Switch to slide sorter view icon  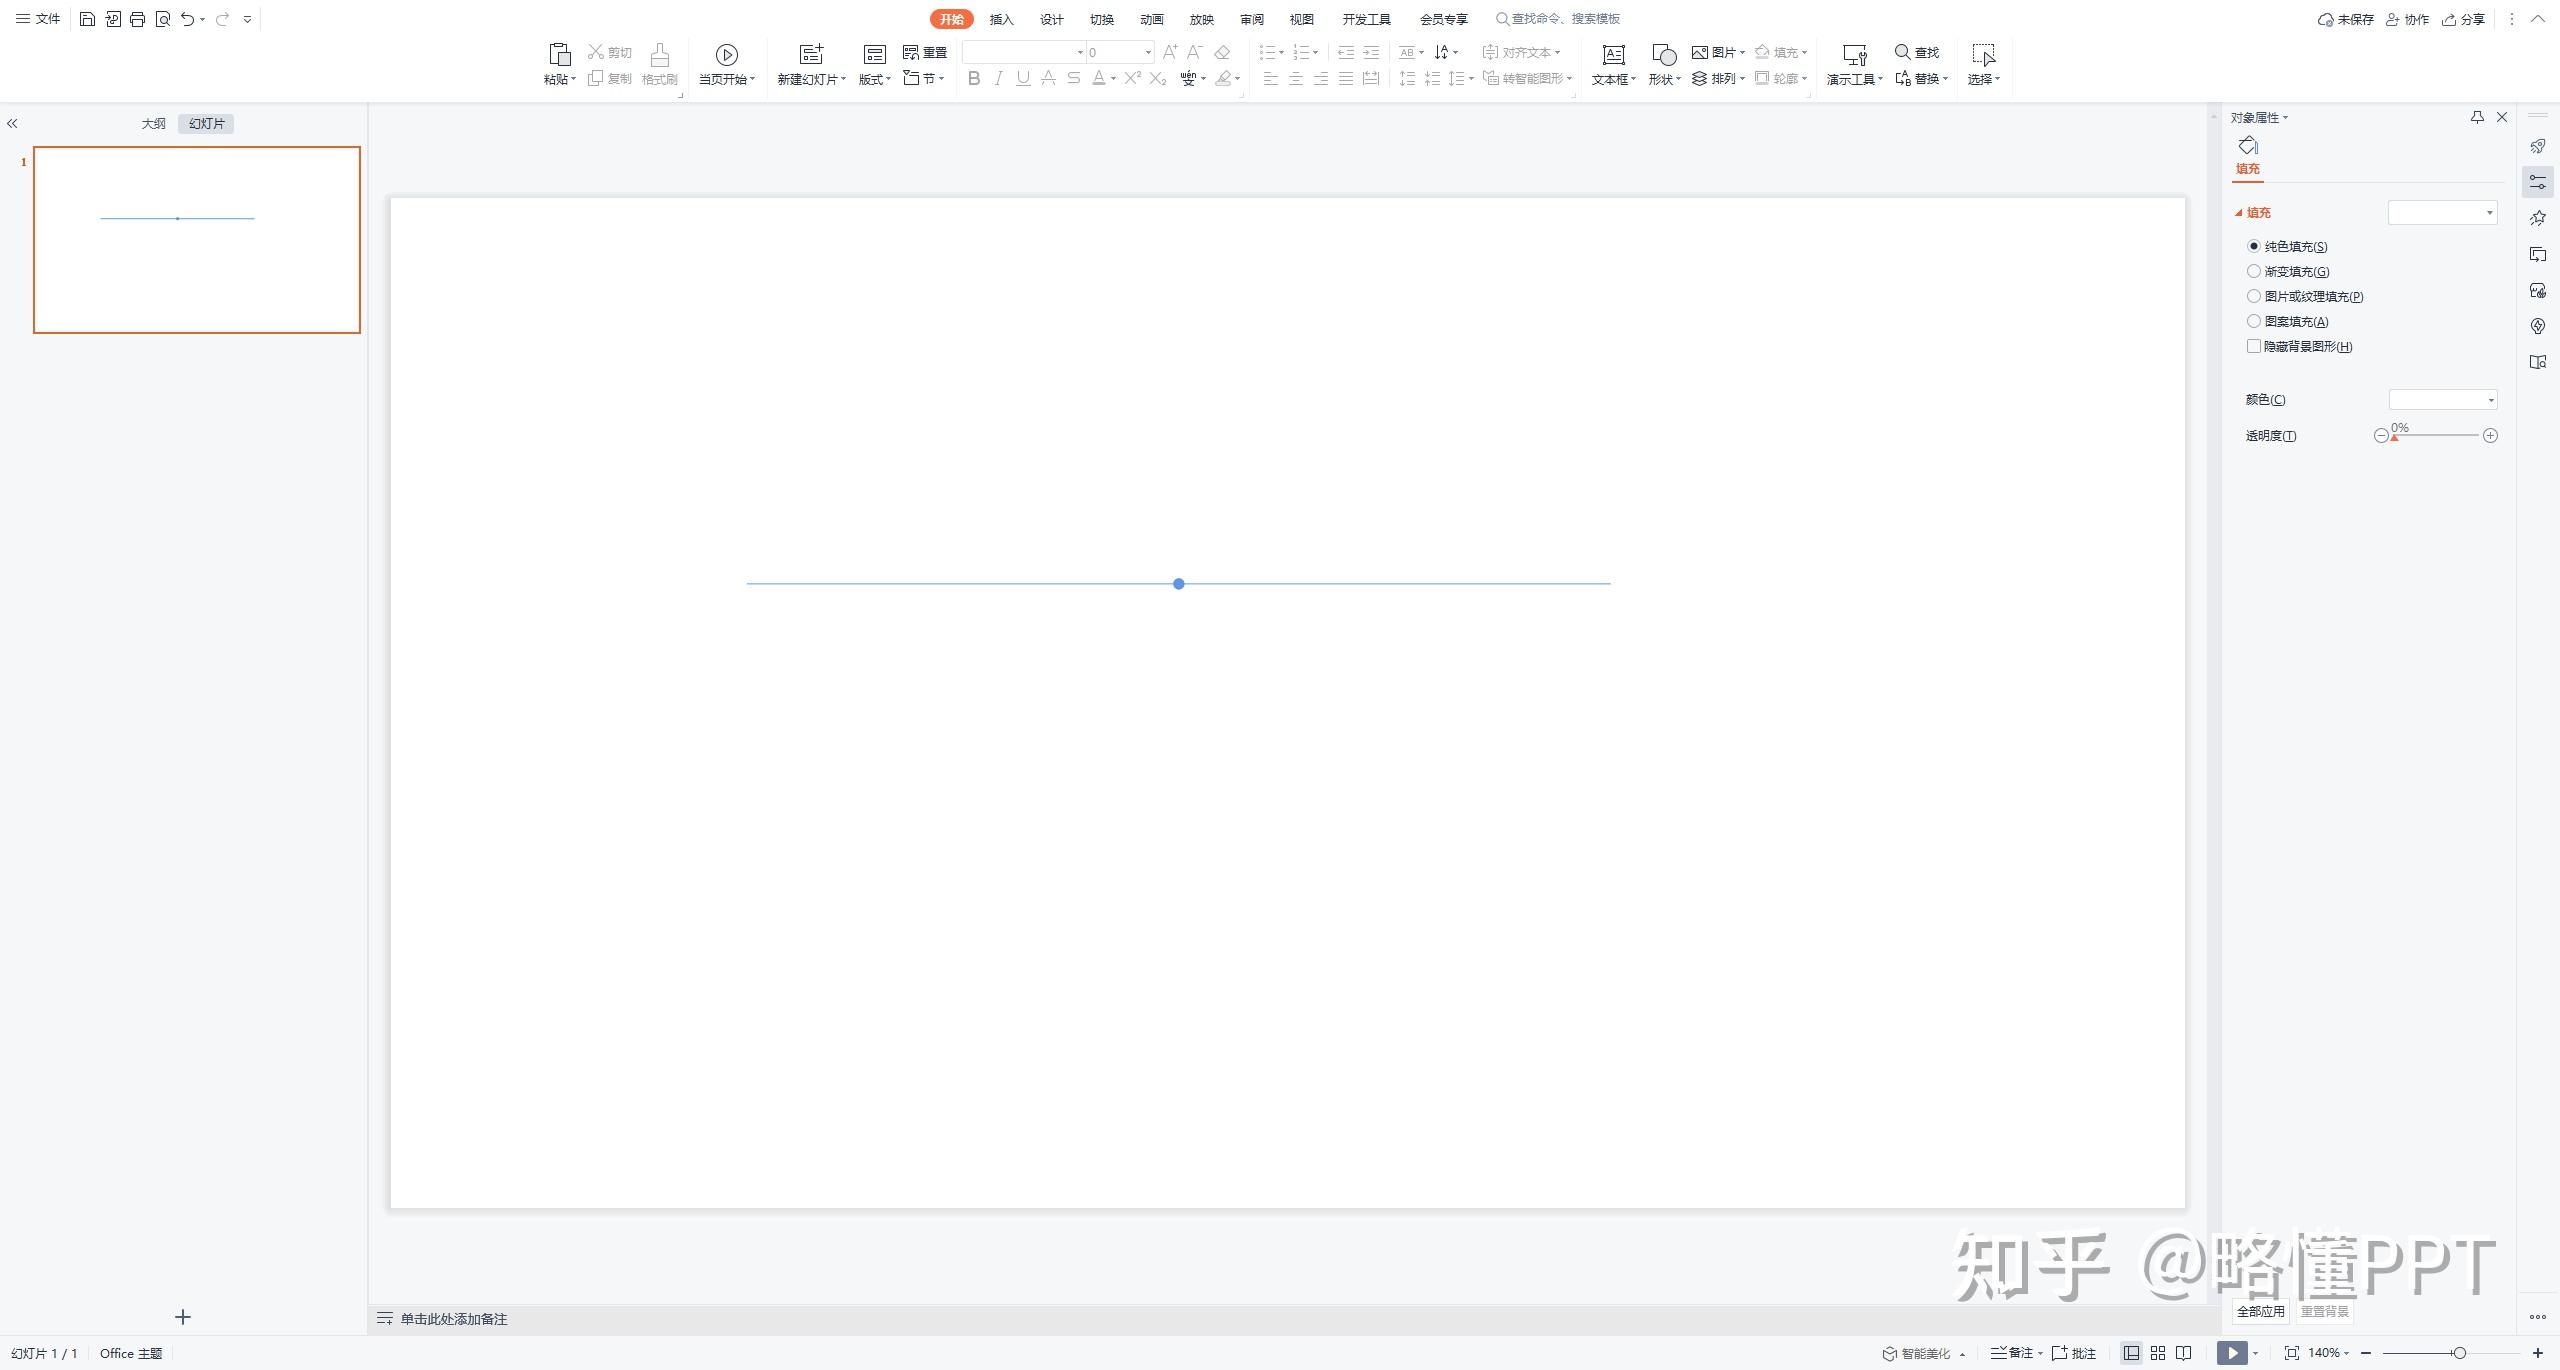[x=2158, y=1353]
